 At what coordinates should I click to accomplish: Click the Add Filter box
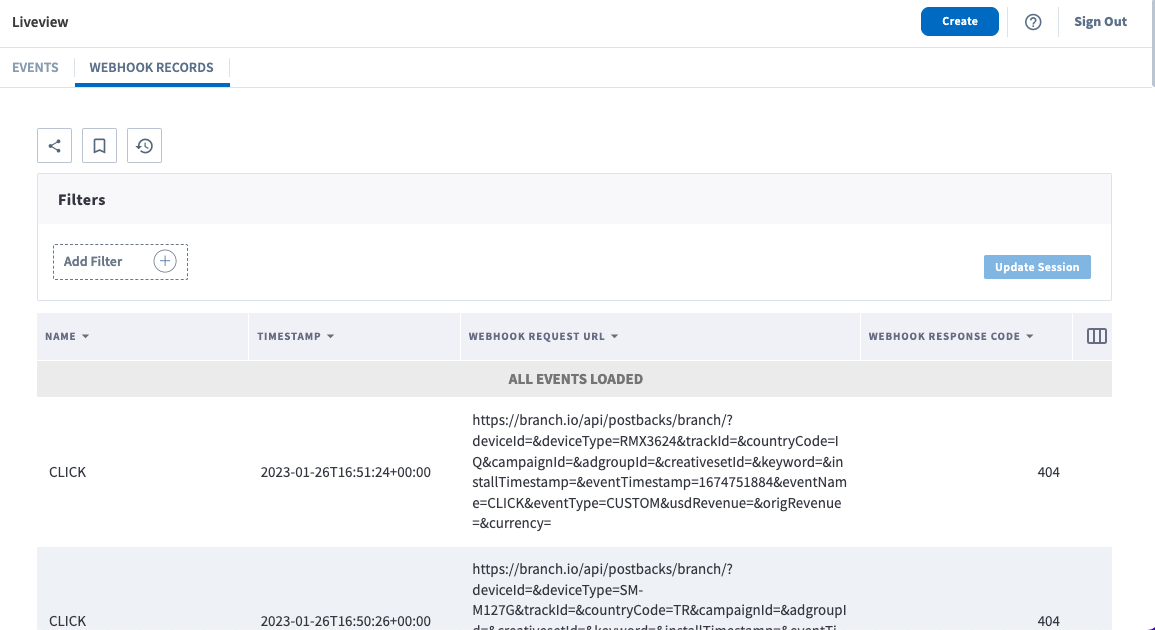coord(120,262)
